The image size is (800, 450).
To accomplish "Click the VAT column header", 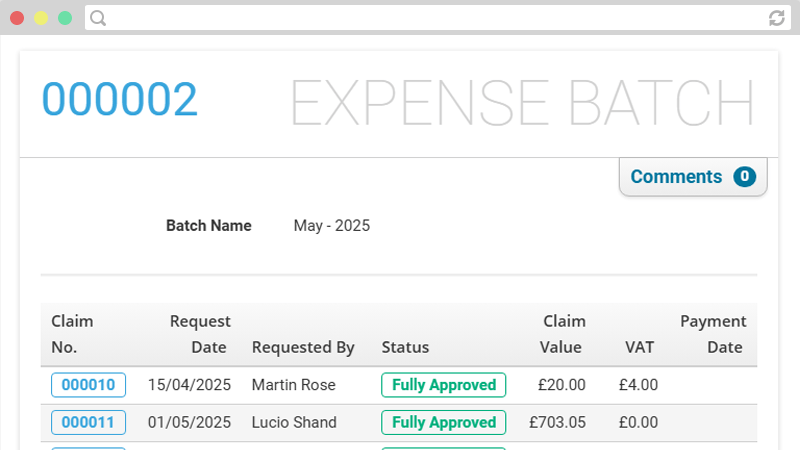I will click(639, 347).
